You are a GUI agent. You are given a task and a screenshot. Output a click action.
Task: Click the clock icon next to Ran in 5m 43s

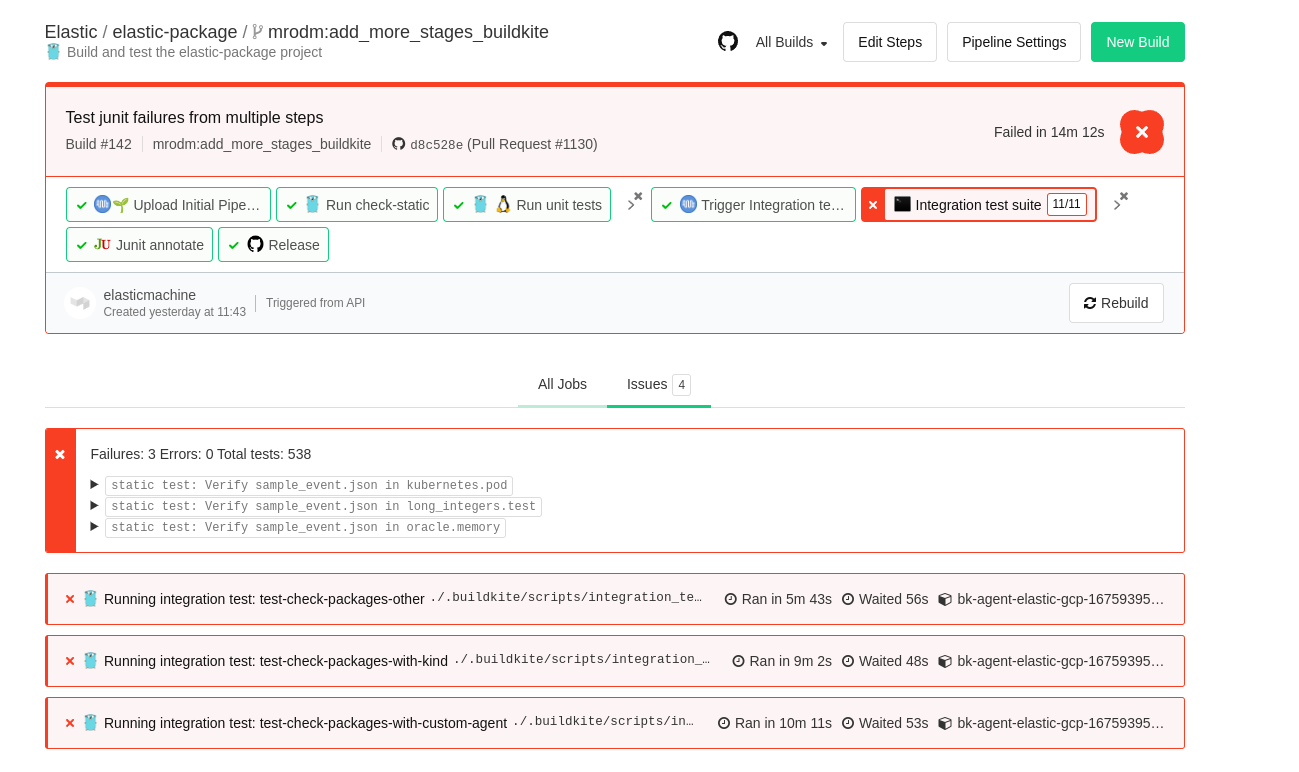click(730, 599)
